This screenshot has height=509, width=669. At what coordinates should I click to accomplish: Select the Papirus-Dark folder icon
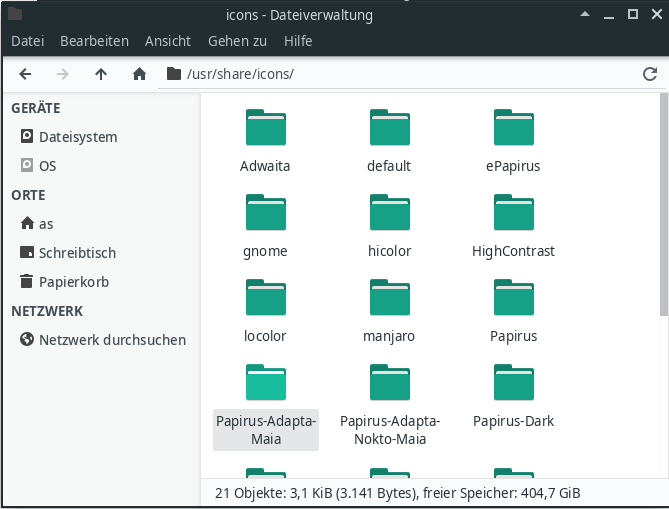pyautogui.click(x=514, y=382)
